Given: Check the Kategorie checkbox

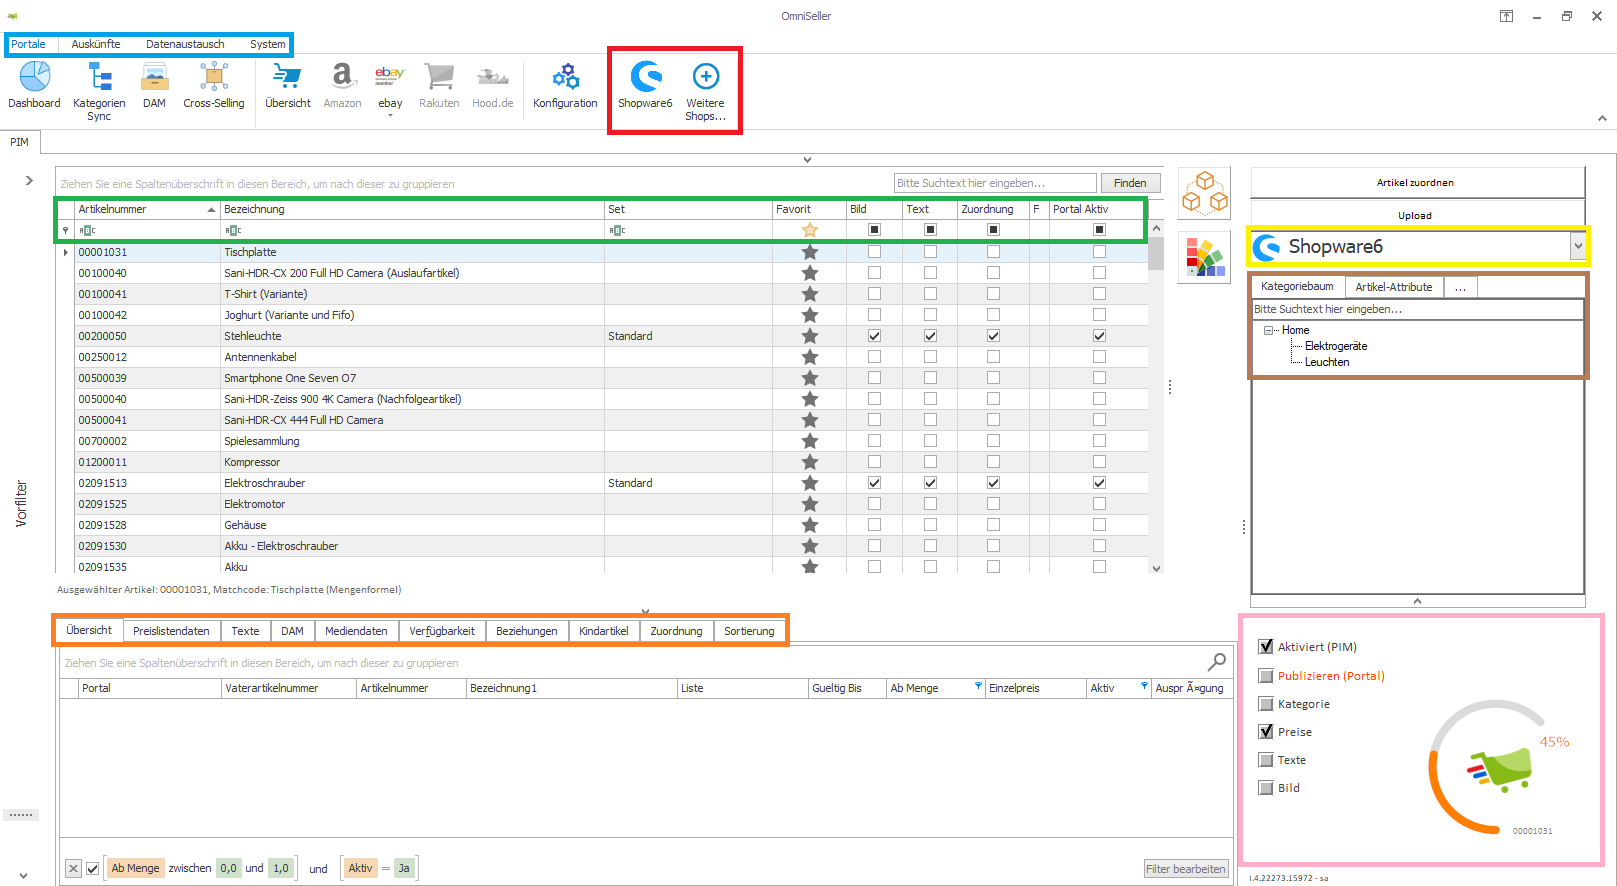Looking at the screenshot, I should coord(1266,704).
